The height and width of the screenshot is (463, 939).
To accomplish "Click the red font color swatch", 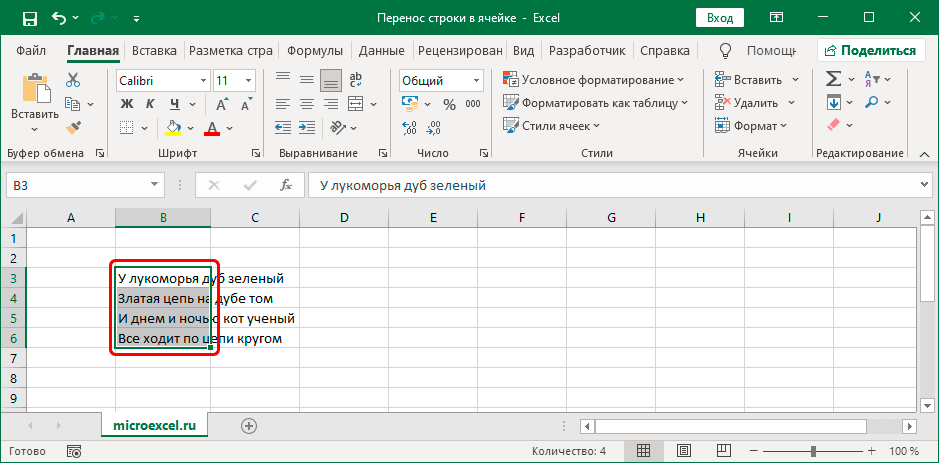I will point(211,127).
